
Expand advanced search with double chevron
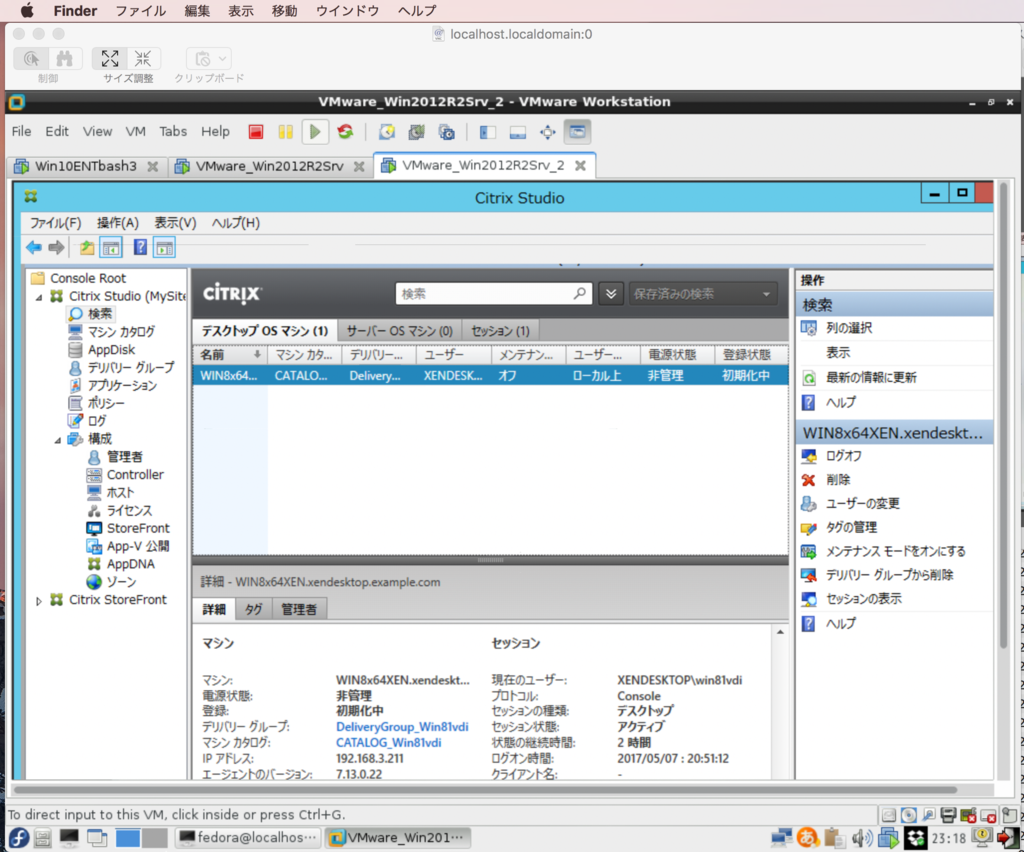coord(611,294)
